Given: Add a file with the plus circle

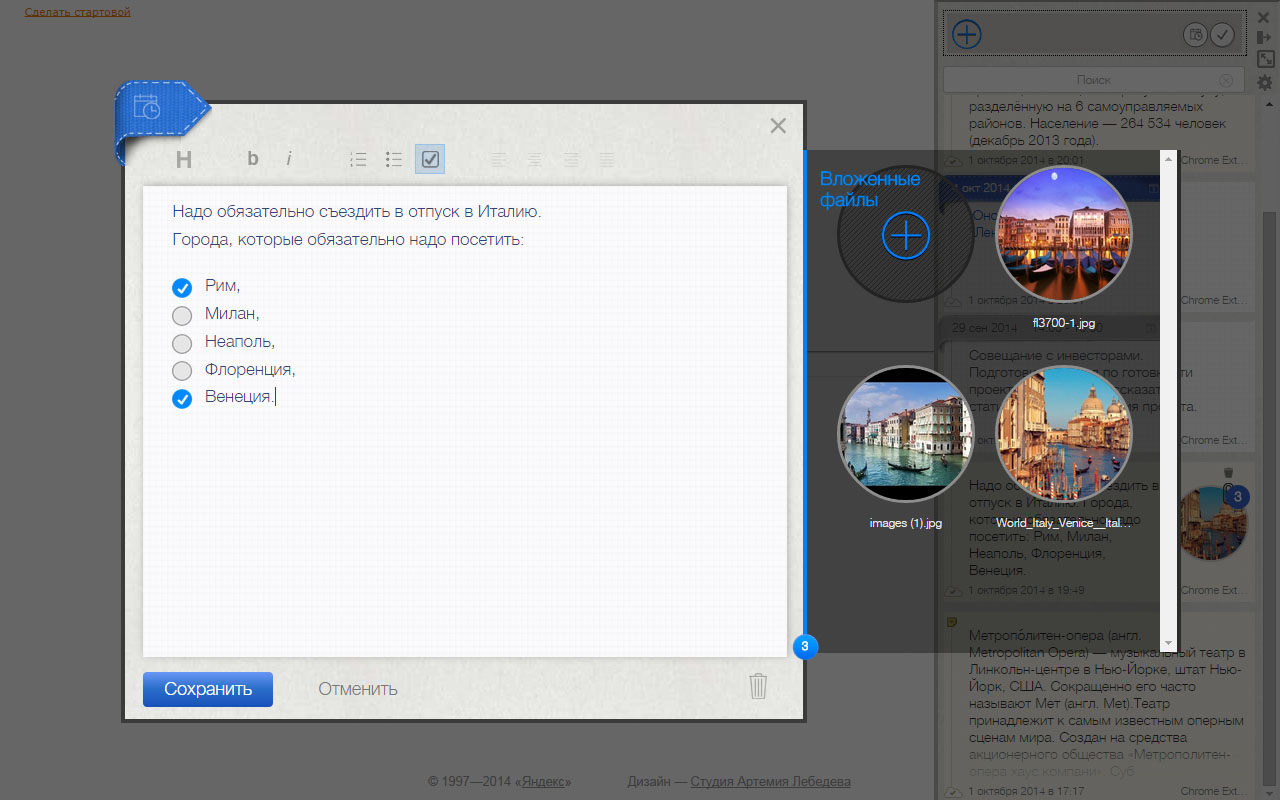Looking at the screenshot, I should click(906, 236).
